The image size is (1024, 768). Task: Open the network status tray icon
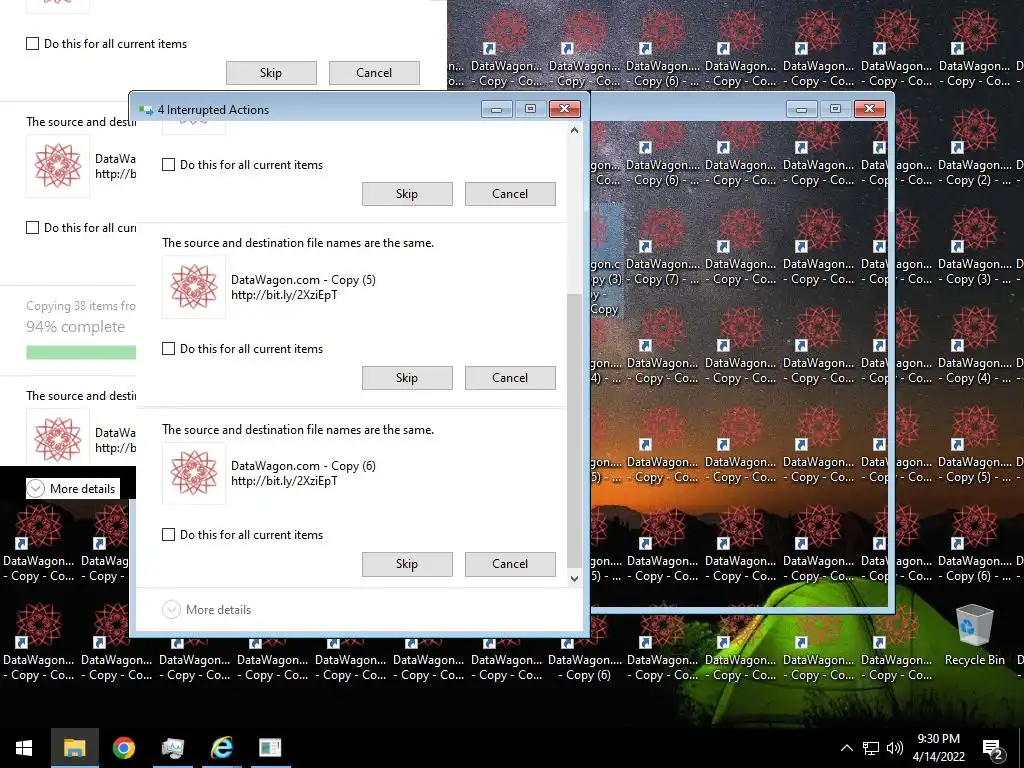point(871,748)
